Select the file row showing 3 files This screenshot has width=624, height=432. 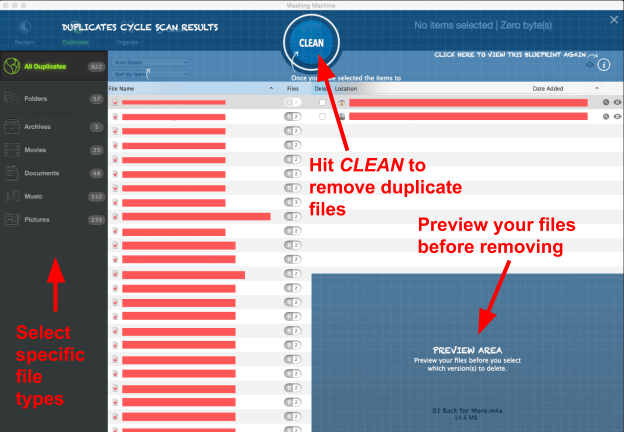pyautogui.click(x=209, y=202)
